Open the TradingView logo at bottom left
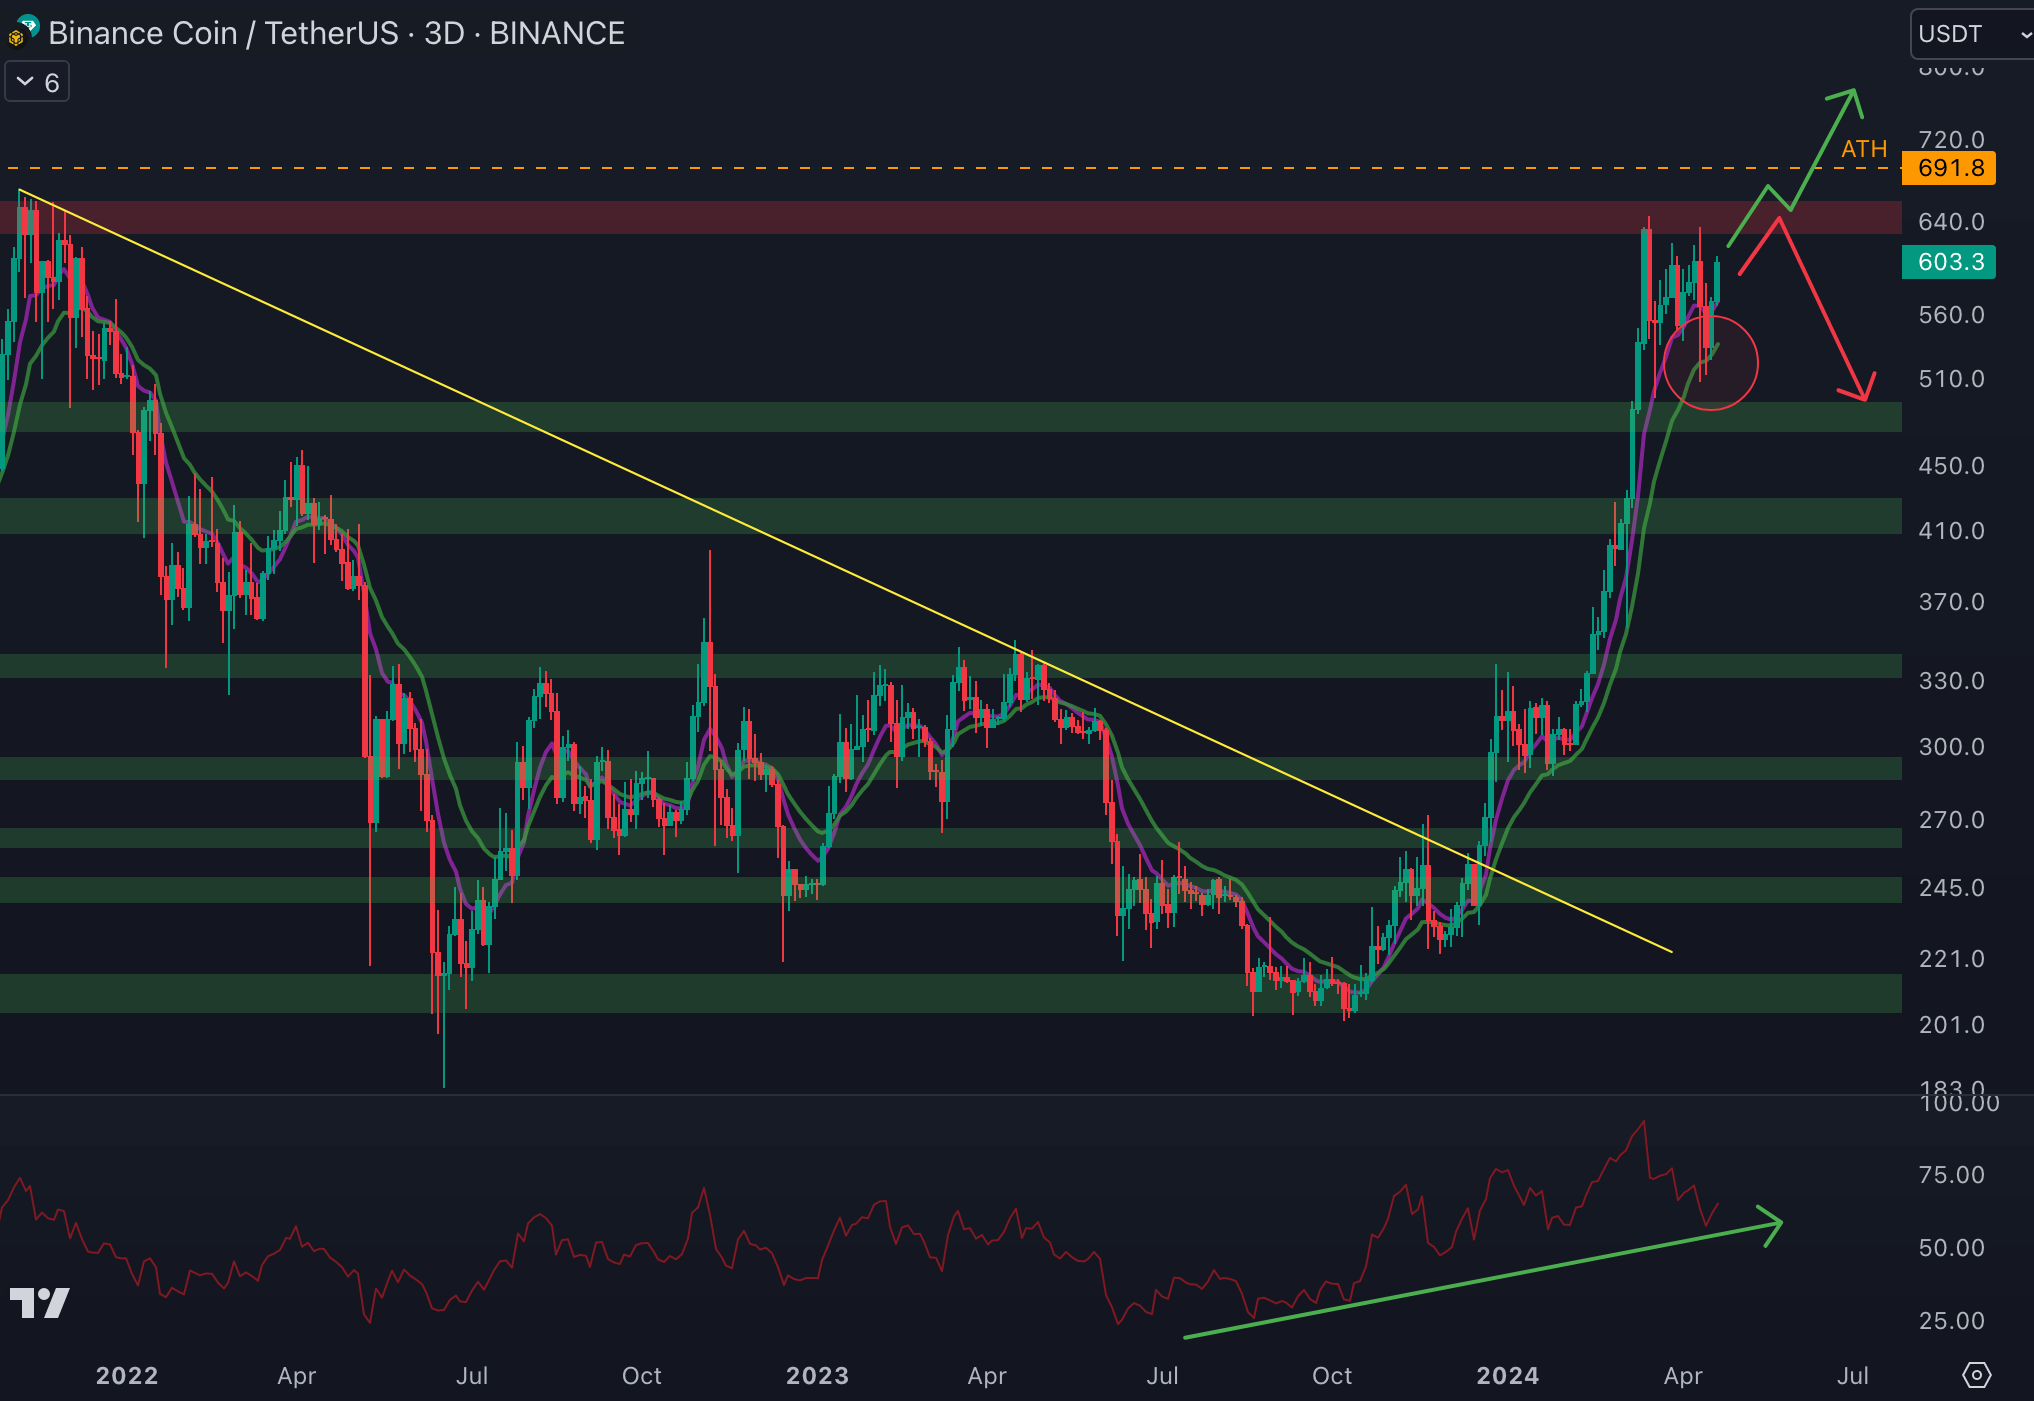This screenshot has height=1401, width=2034. [x=40, y=1303]
